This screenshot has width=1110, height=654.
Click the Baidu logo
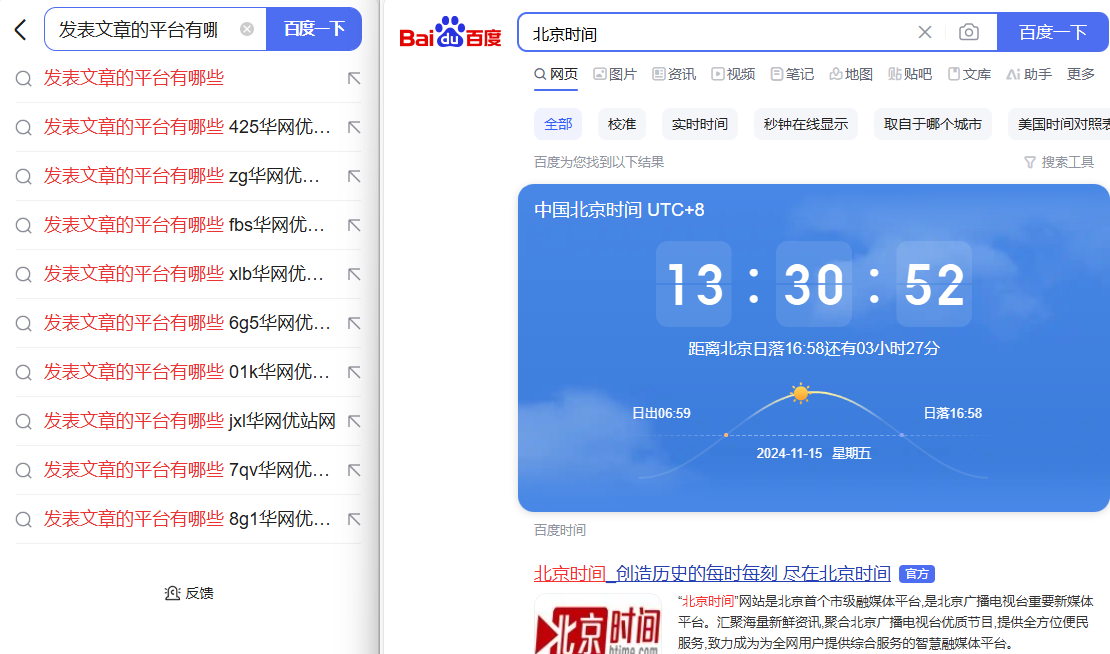pyautogui.click(x=450, y=33)
